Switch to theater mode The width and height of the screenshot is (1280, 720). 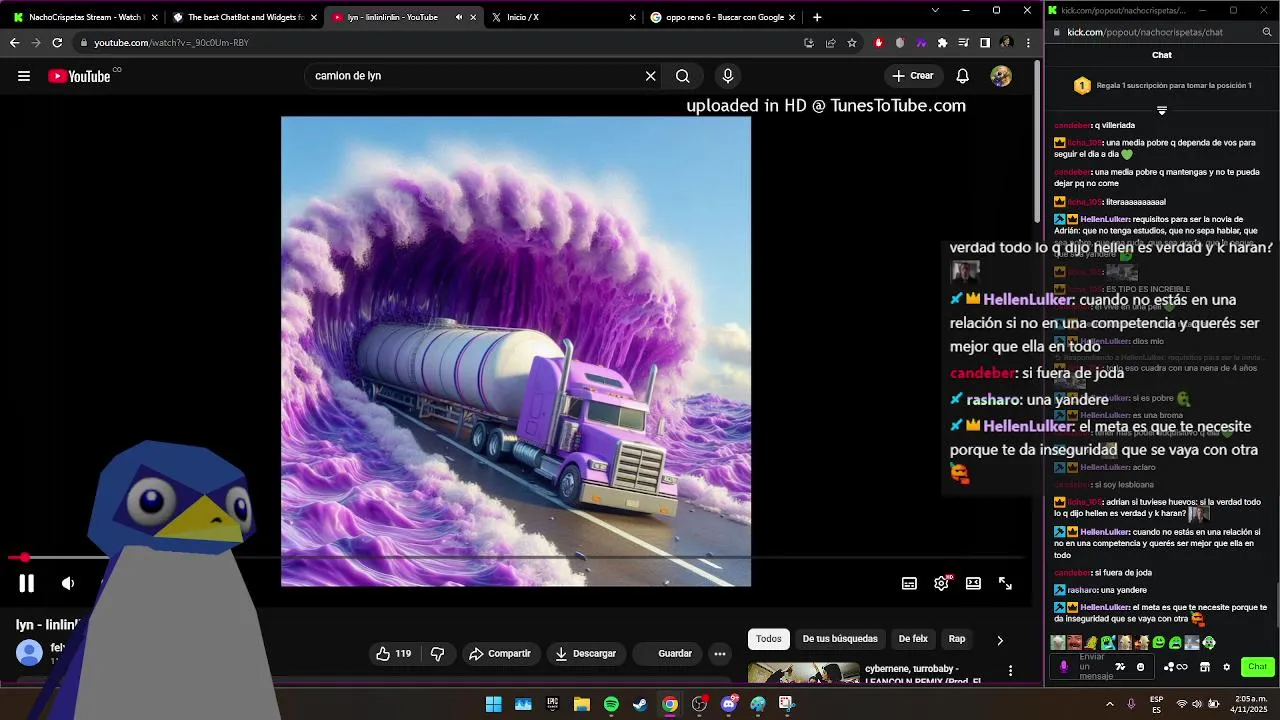tap(973, 584)
